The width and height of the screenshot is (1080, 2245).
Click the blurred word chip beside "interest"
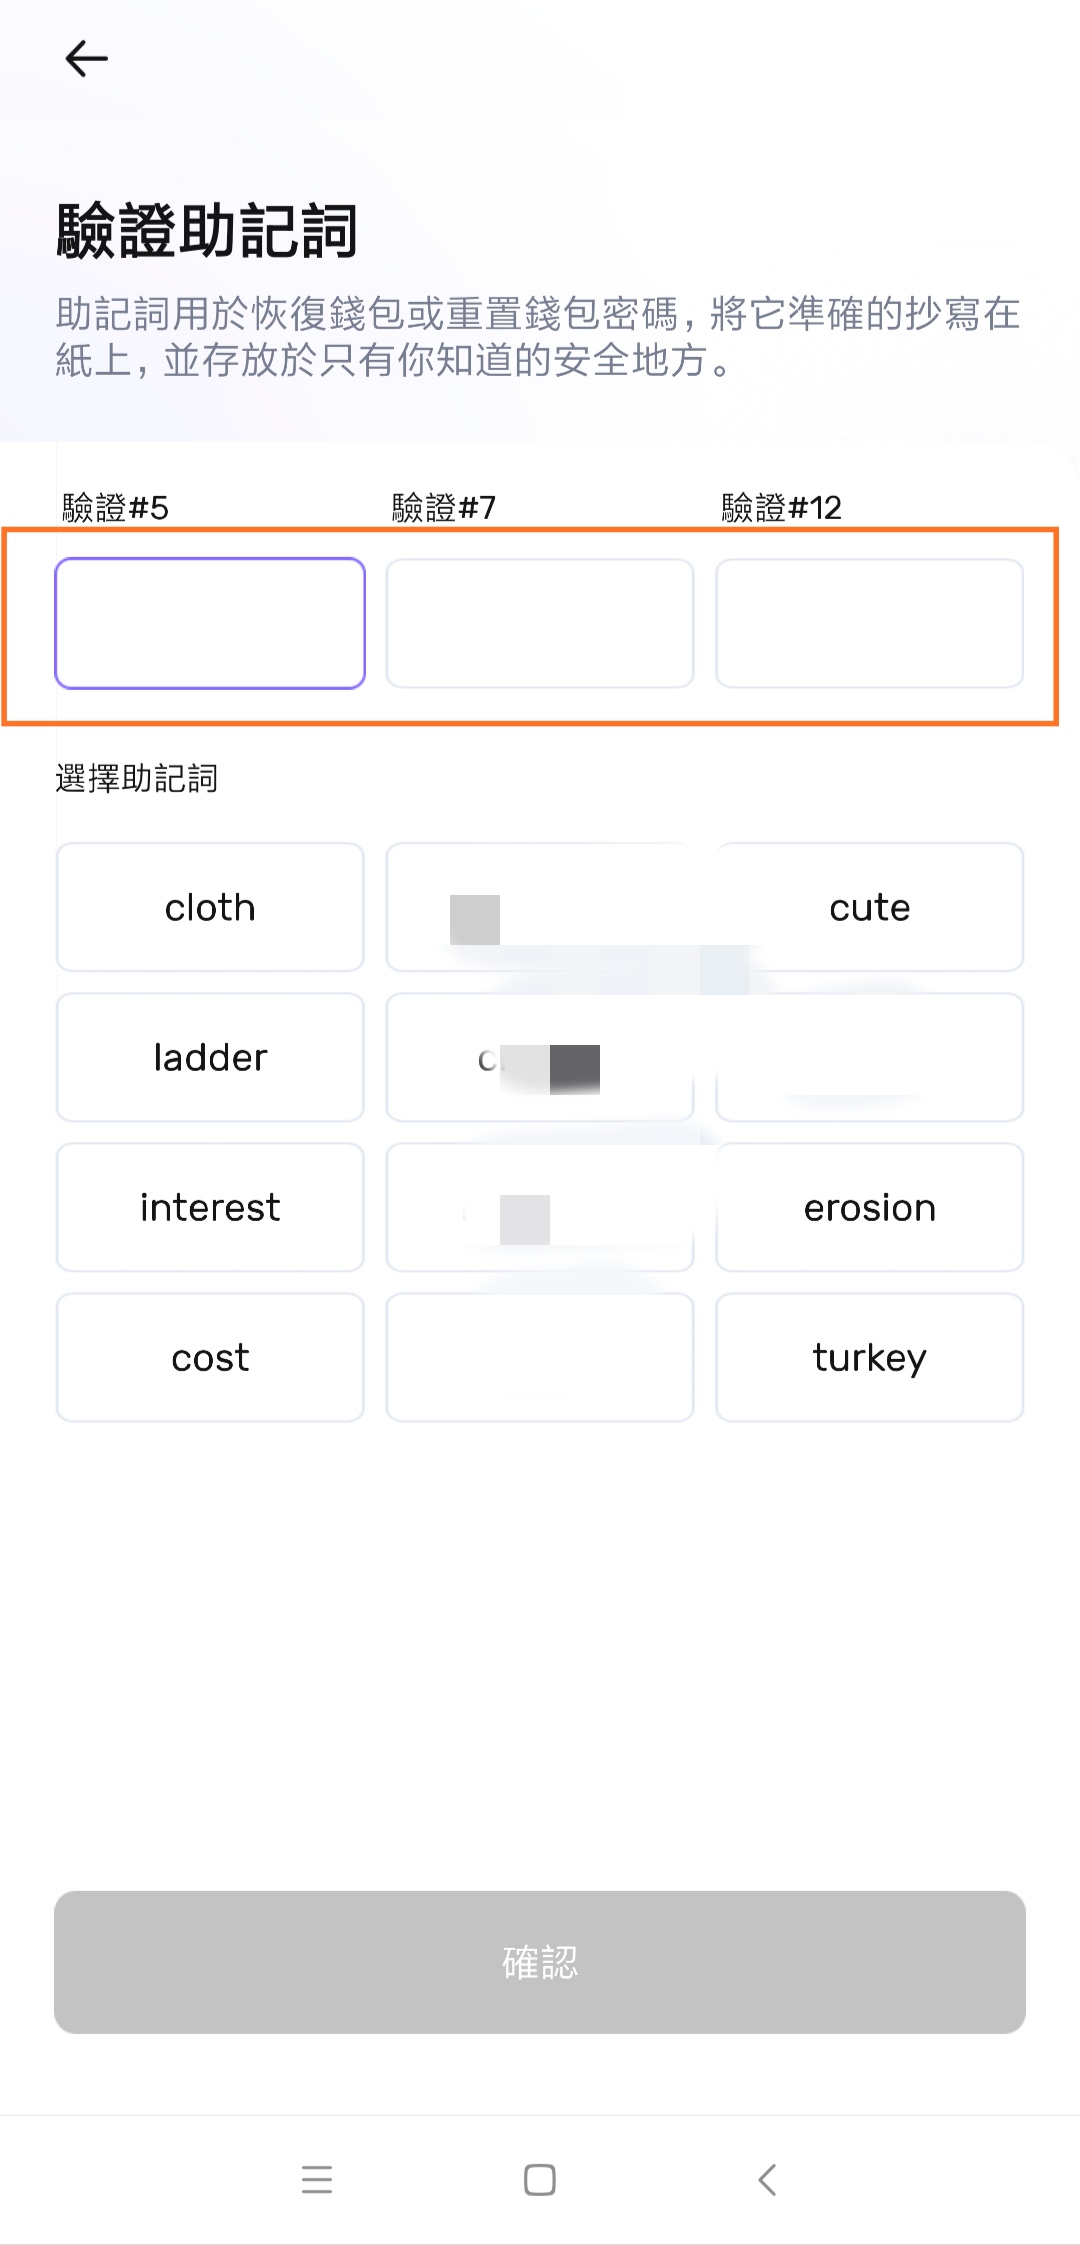[539, 1207]
